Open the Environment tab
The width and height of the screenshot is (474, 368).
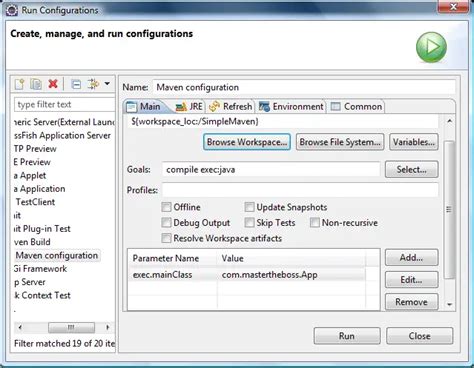click(x=291, y=107)
